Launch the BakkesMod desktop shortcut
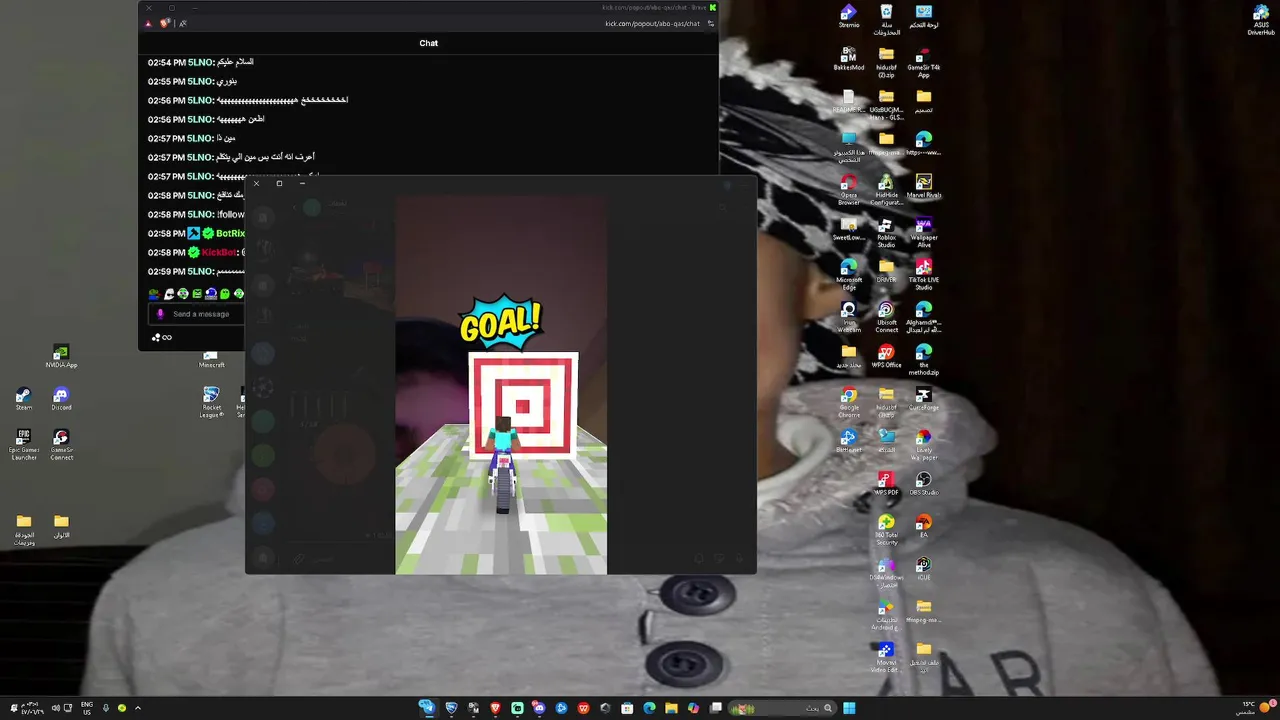1280x720 pixels. (849, 58)
